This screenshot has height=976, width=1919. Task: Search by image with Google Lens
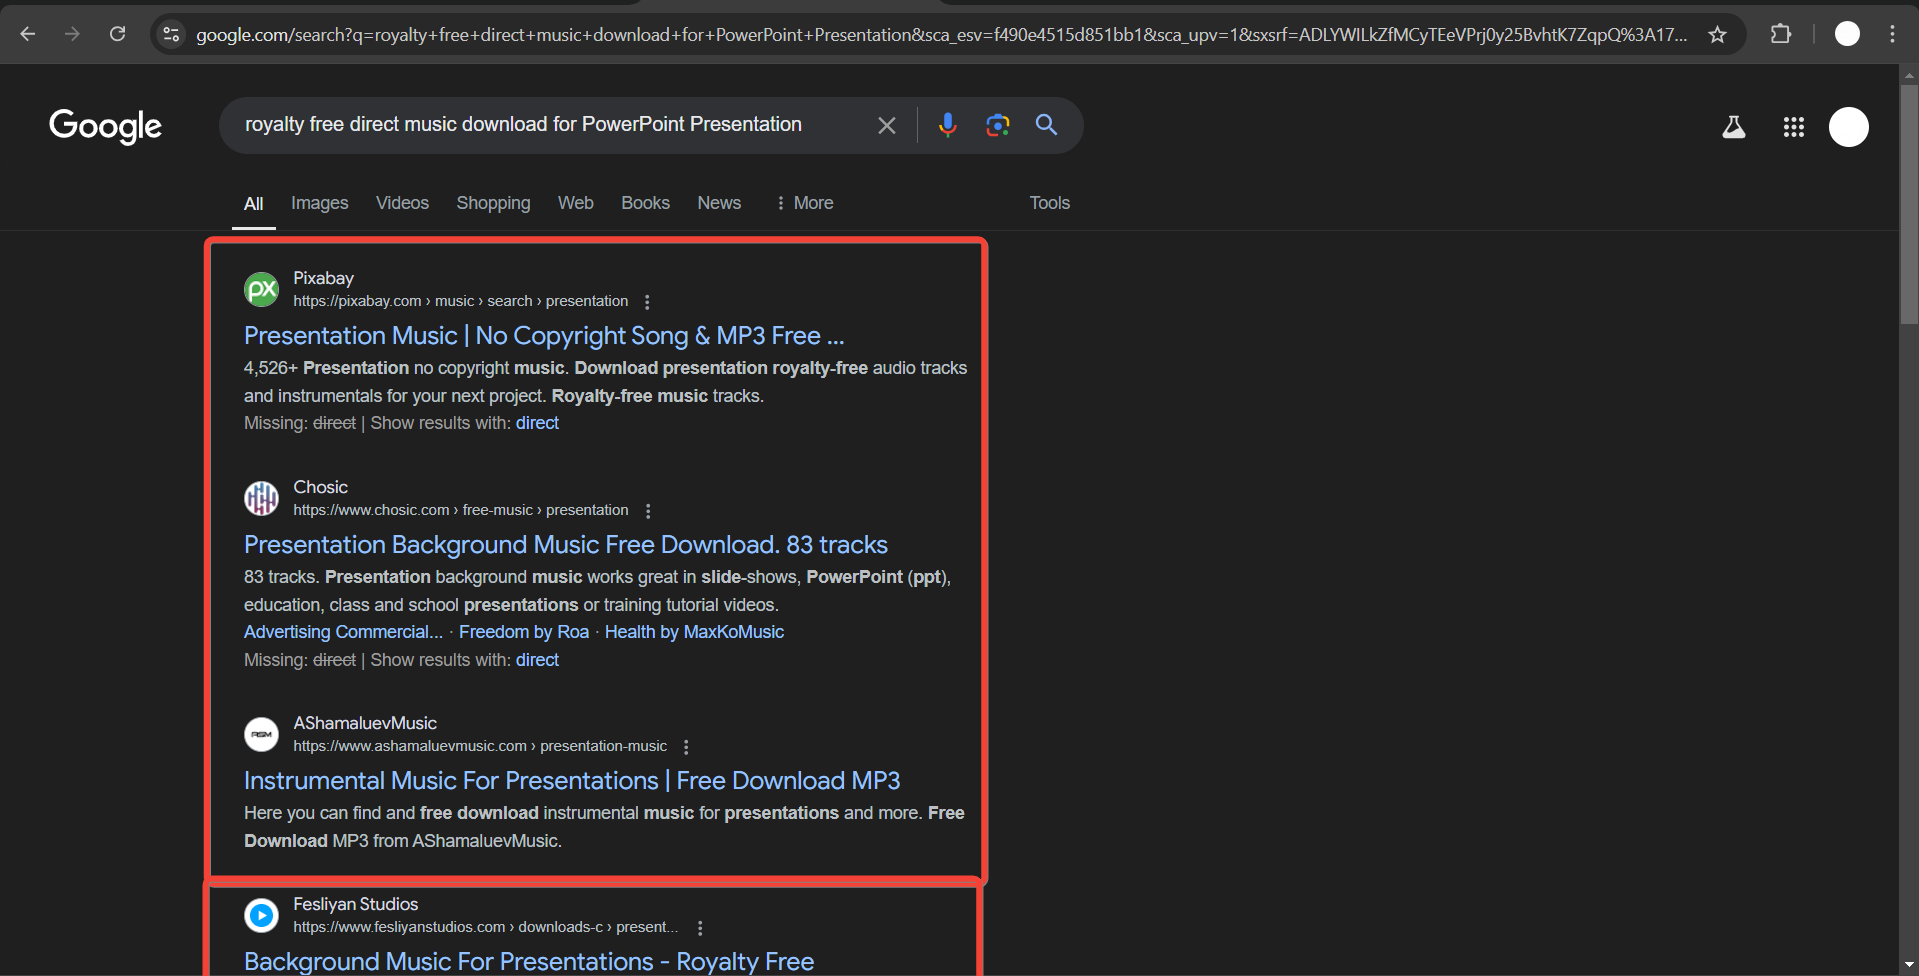(997, 125)
